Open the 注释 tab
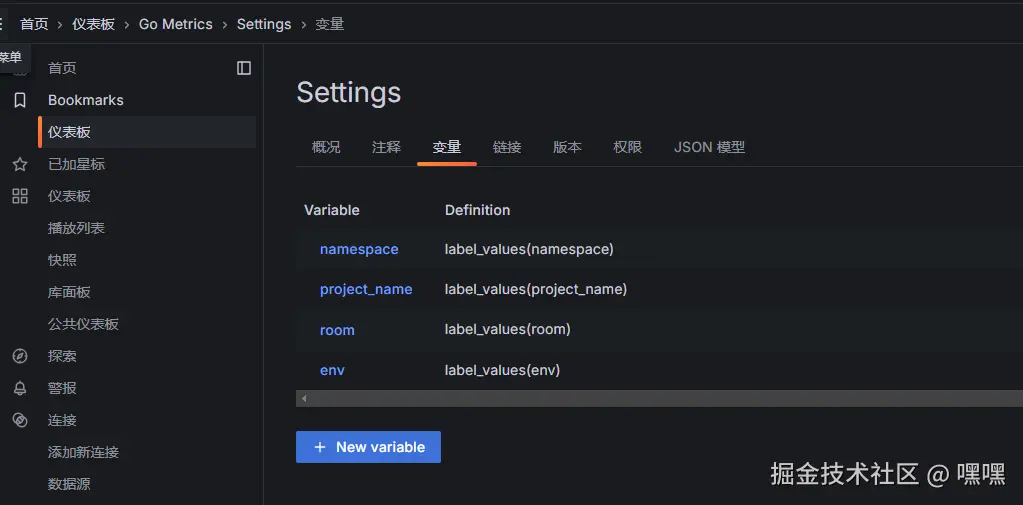Screen dimensions: 1023x505 386,147
